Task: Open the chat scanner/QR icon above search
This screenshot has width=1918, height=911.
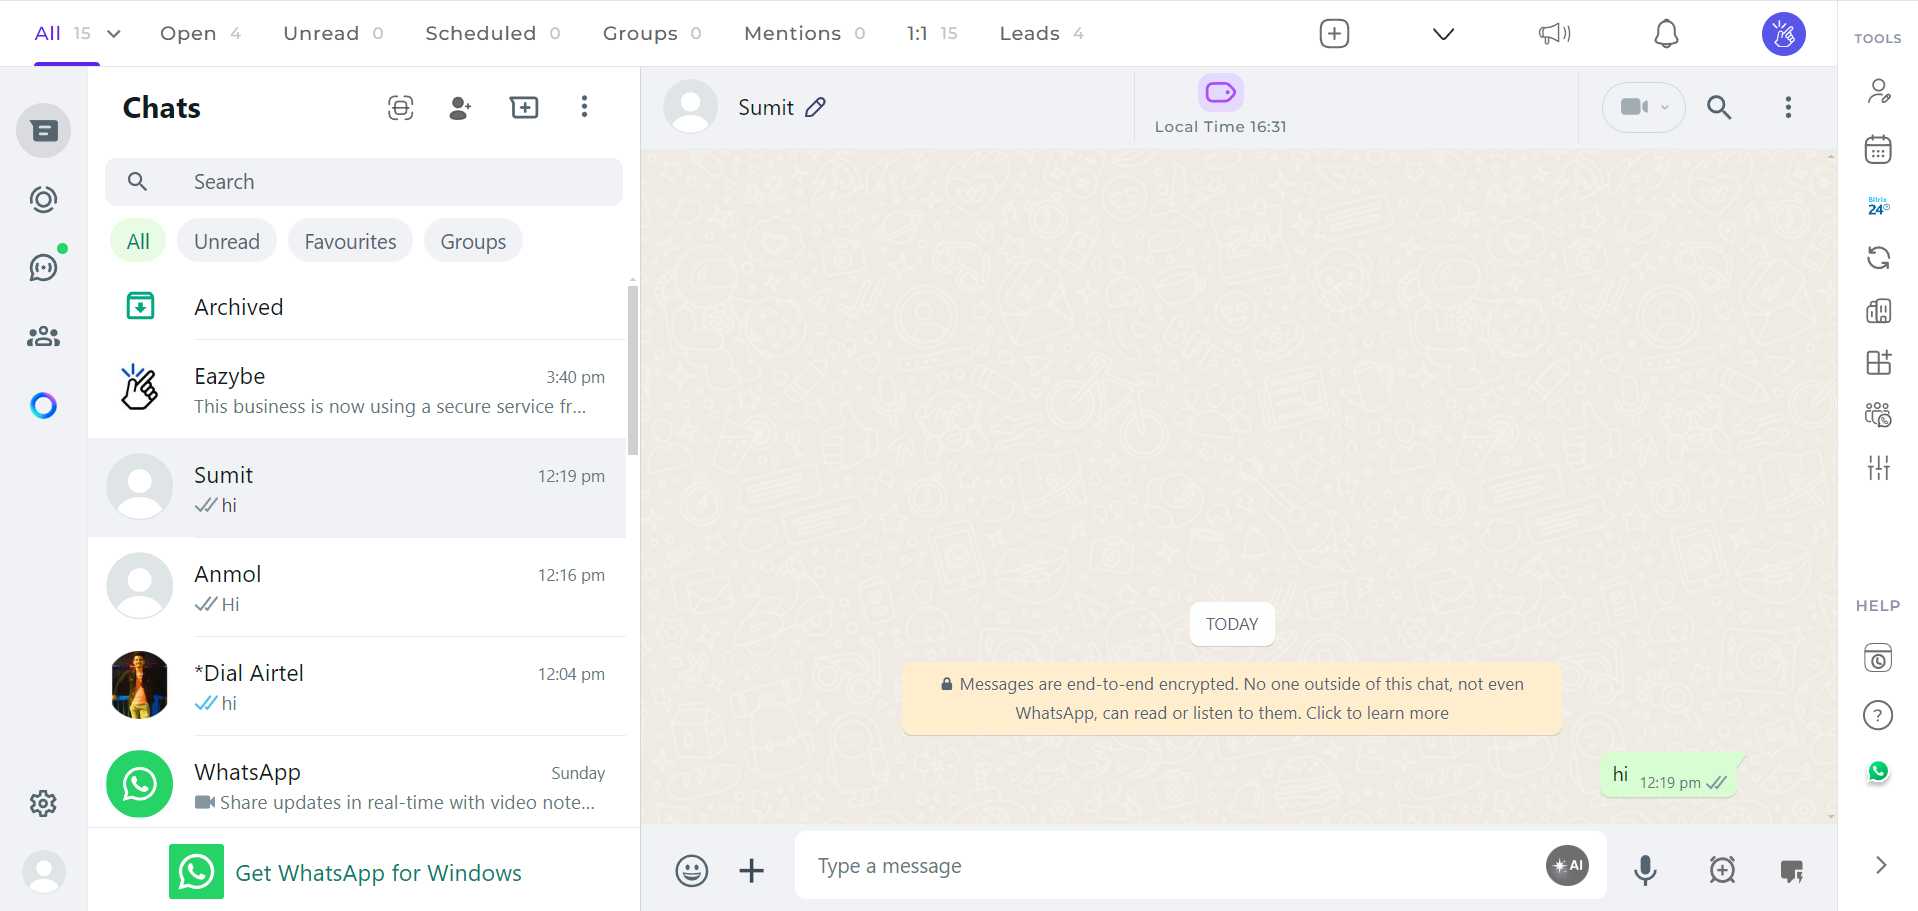Action: tap(400, 107)
